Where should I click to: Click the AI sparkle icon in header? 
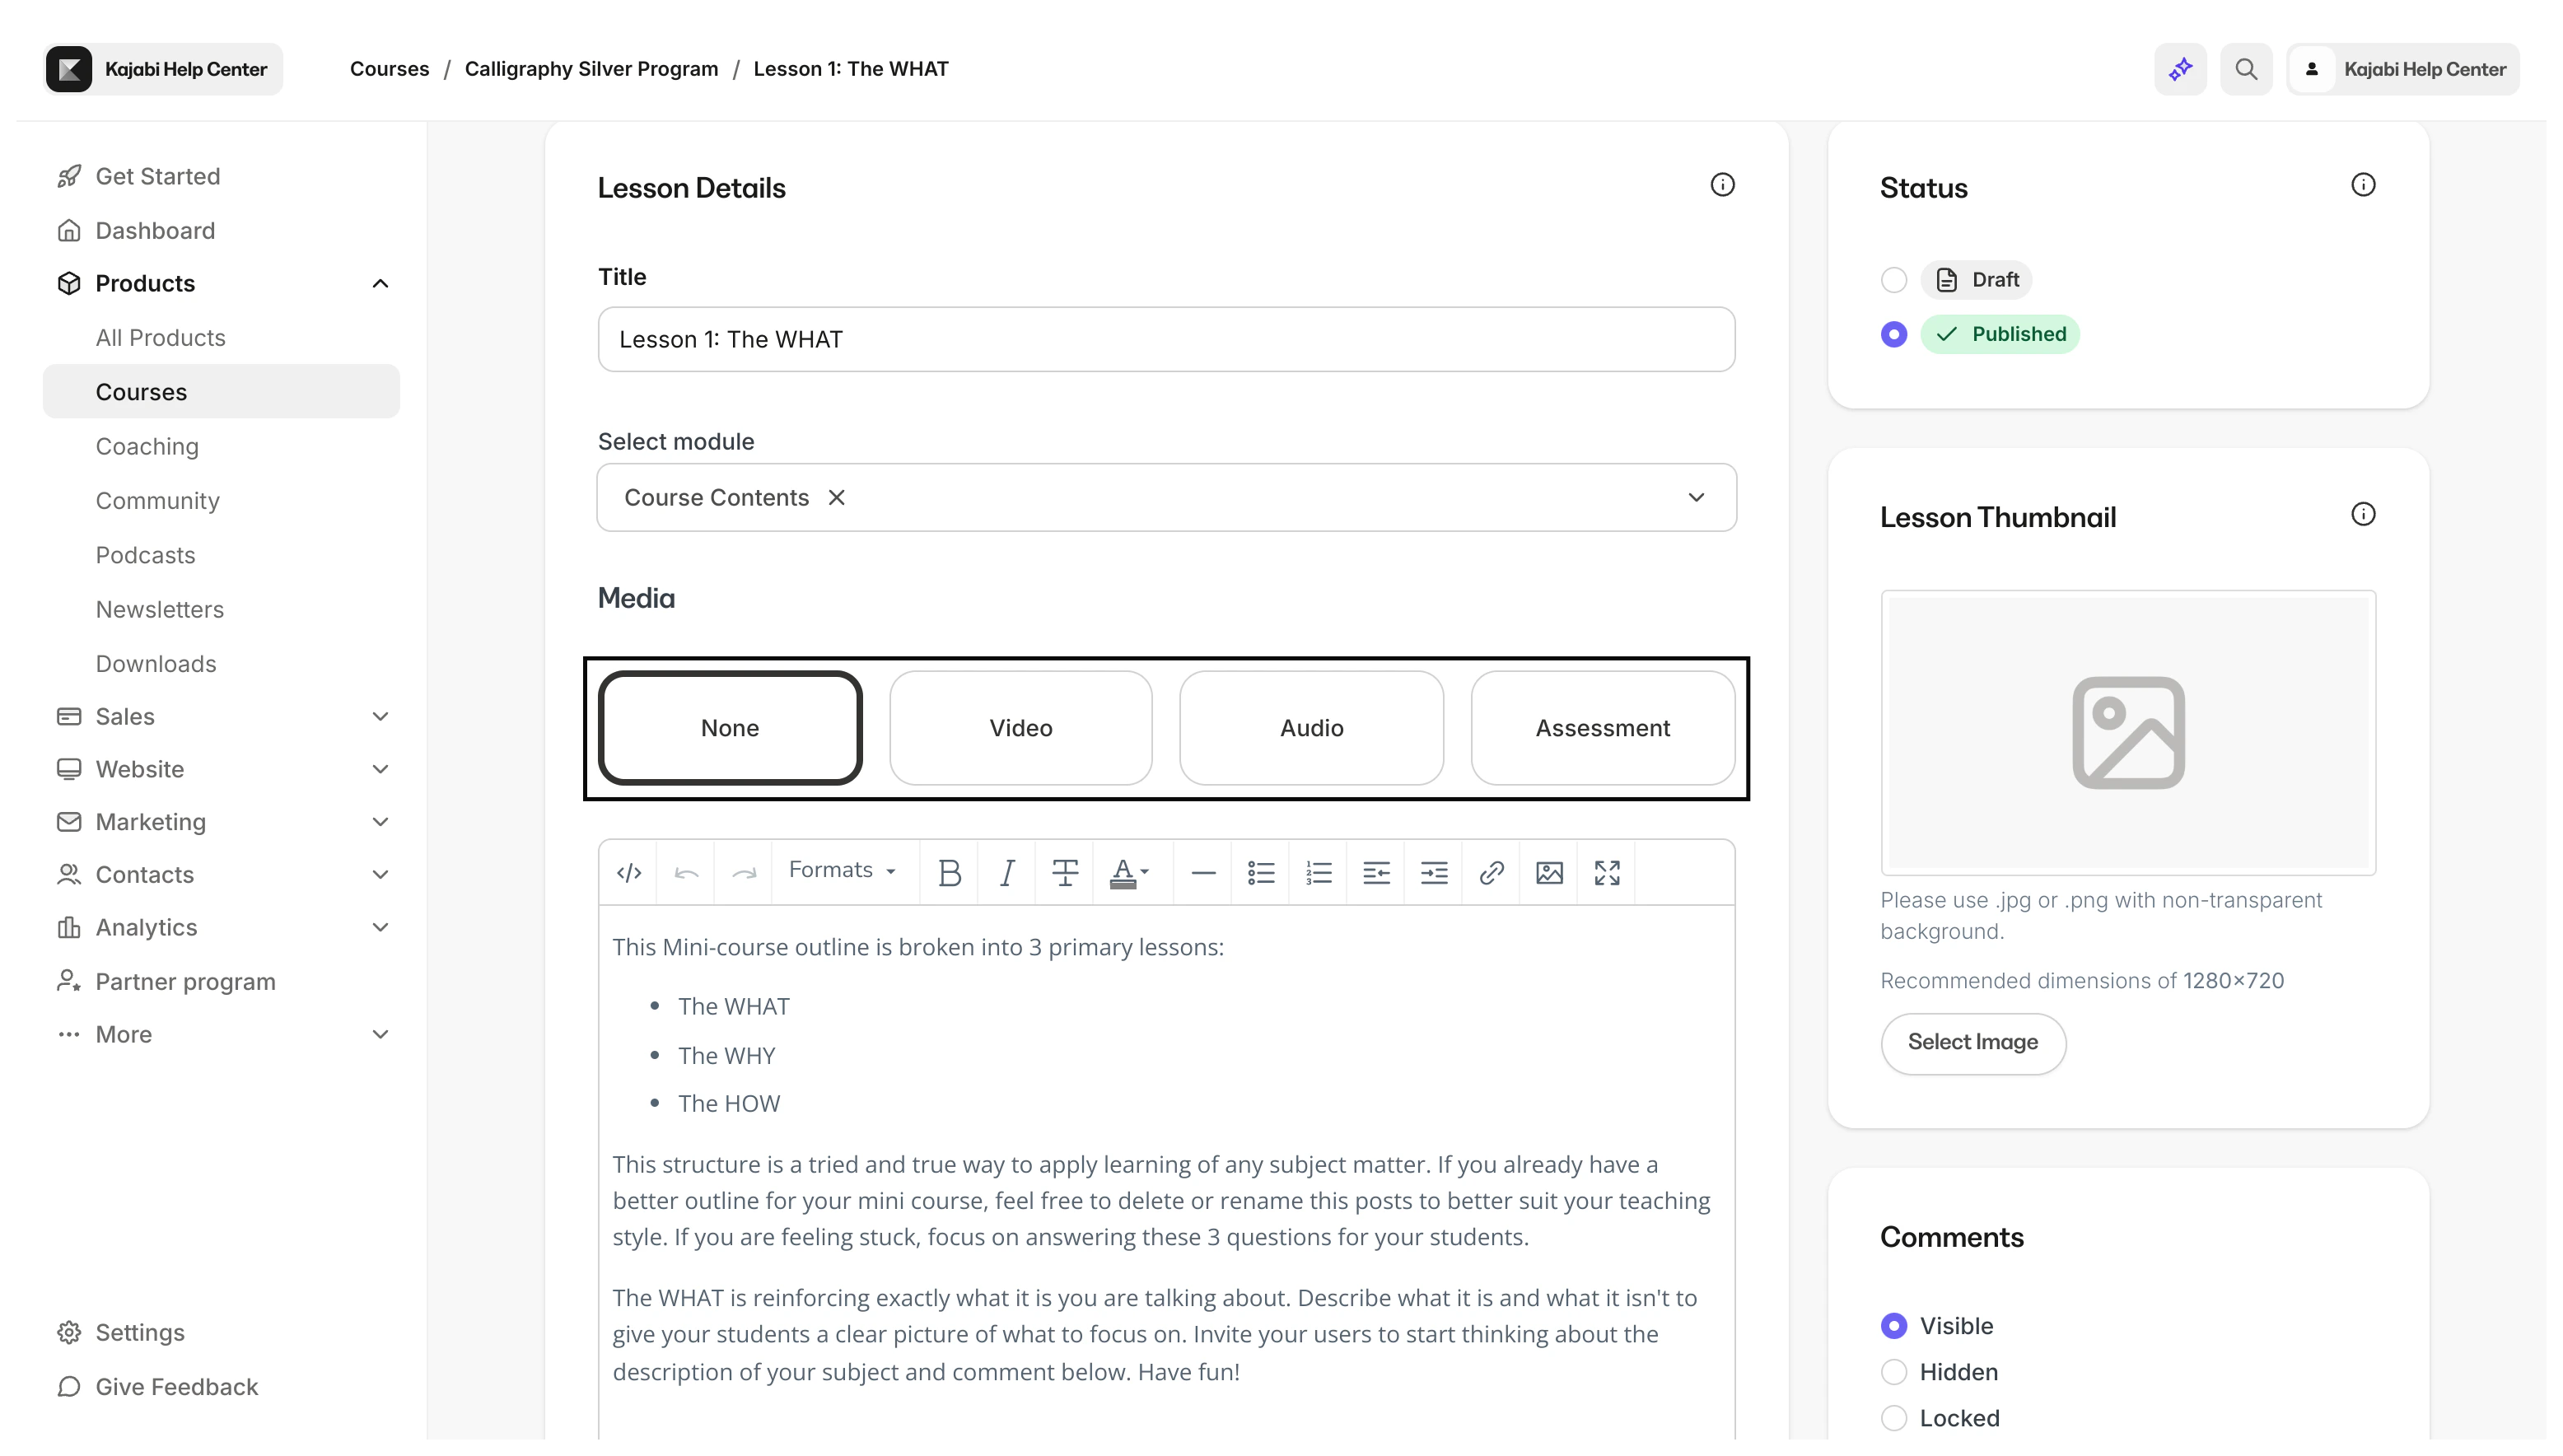(2180, 69)
